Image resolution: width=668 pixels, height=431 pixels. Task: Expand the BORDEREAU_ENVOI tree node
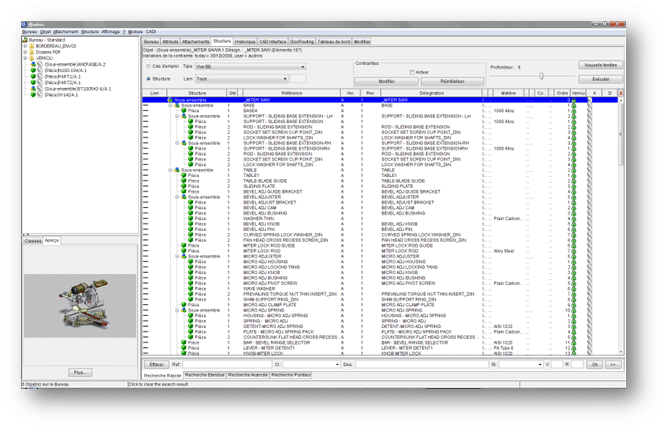25,46
